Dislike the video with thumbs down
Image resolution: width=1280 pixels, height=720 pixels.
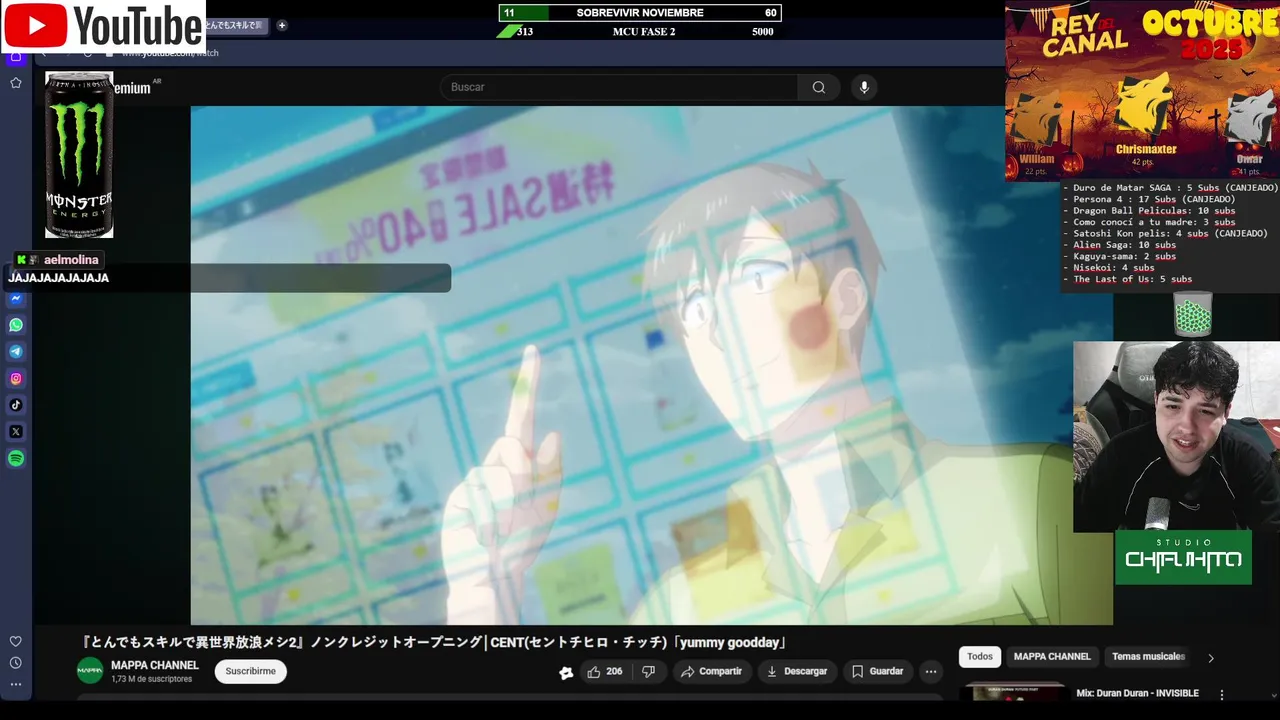click(648, 672)
